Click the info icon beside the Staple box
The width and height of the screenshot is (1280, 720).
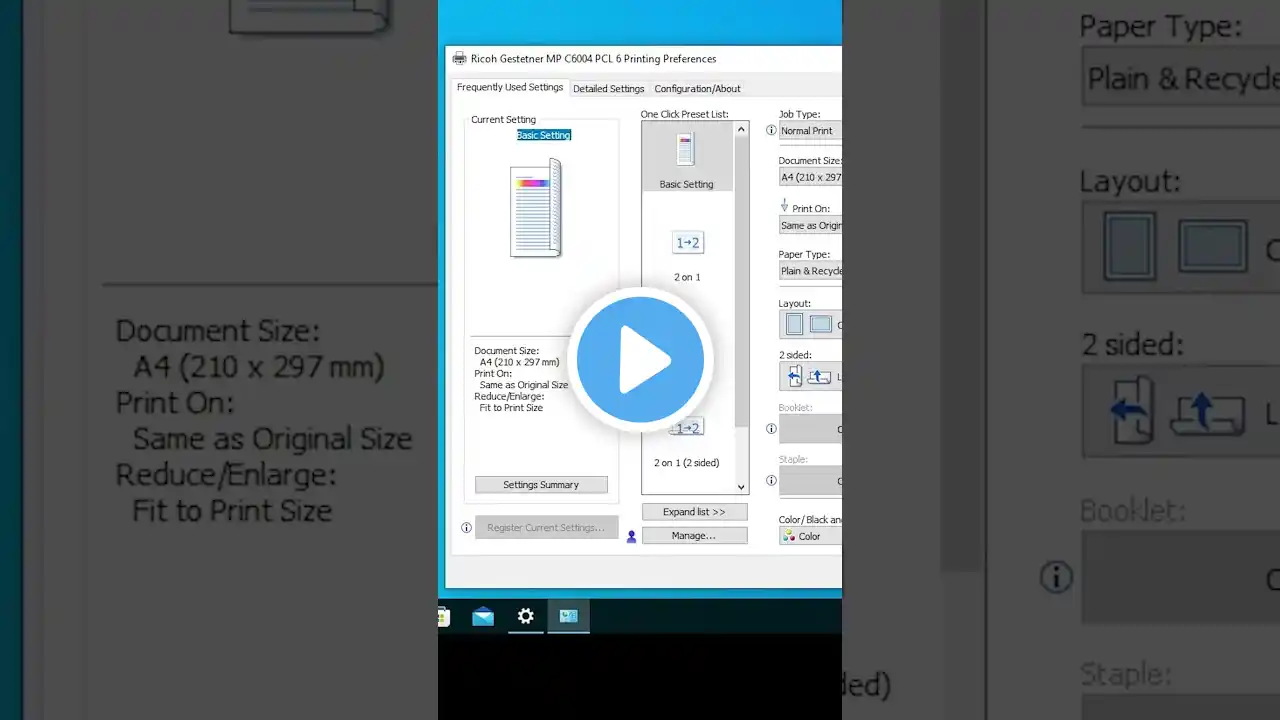(x=771, y=481)
